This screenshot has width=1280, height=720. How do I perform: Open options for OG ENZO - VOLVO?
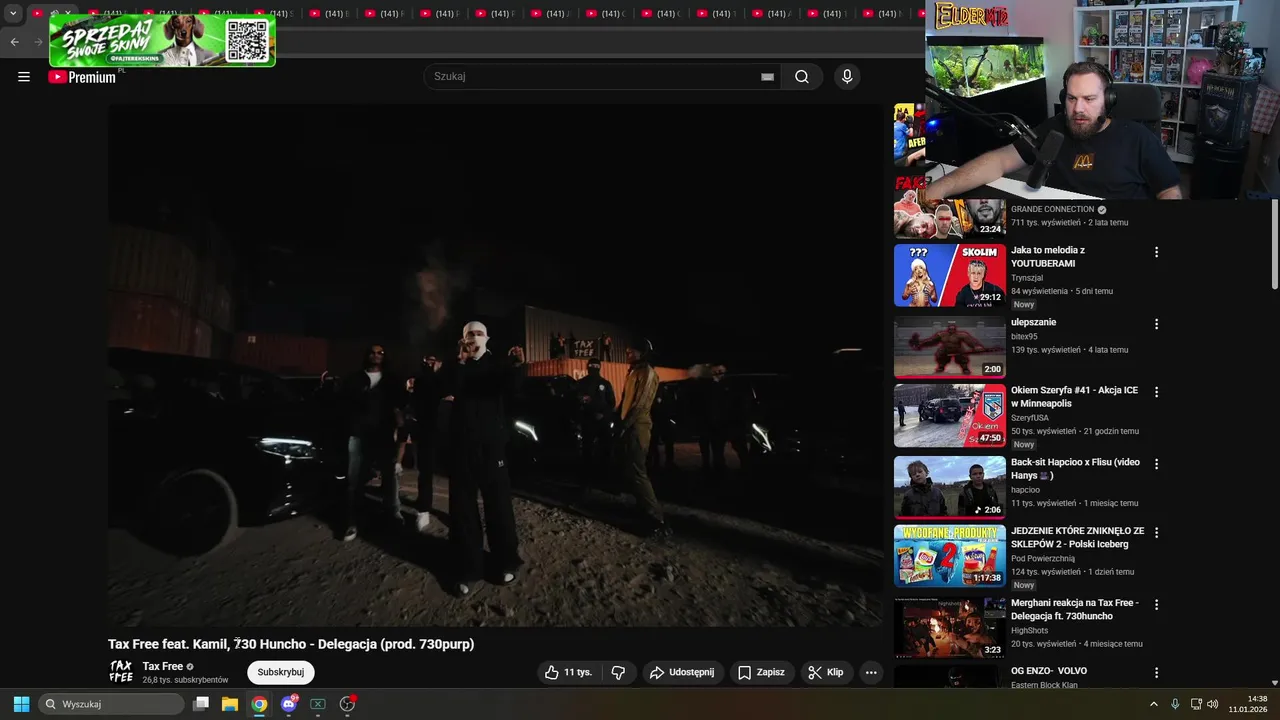[1156, 673]
